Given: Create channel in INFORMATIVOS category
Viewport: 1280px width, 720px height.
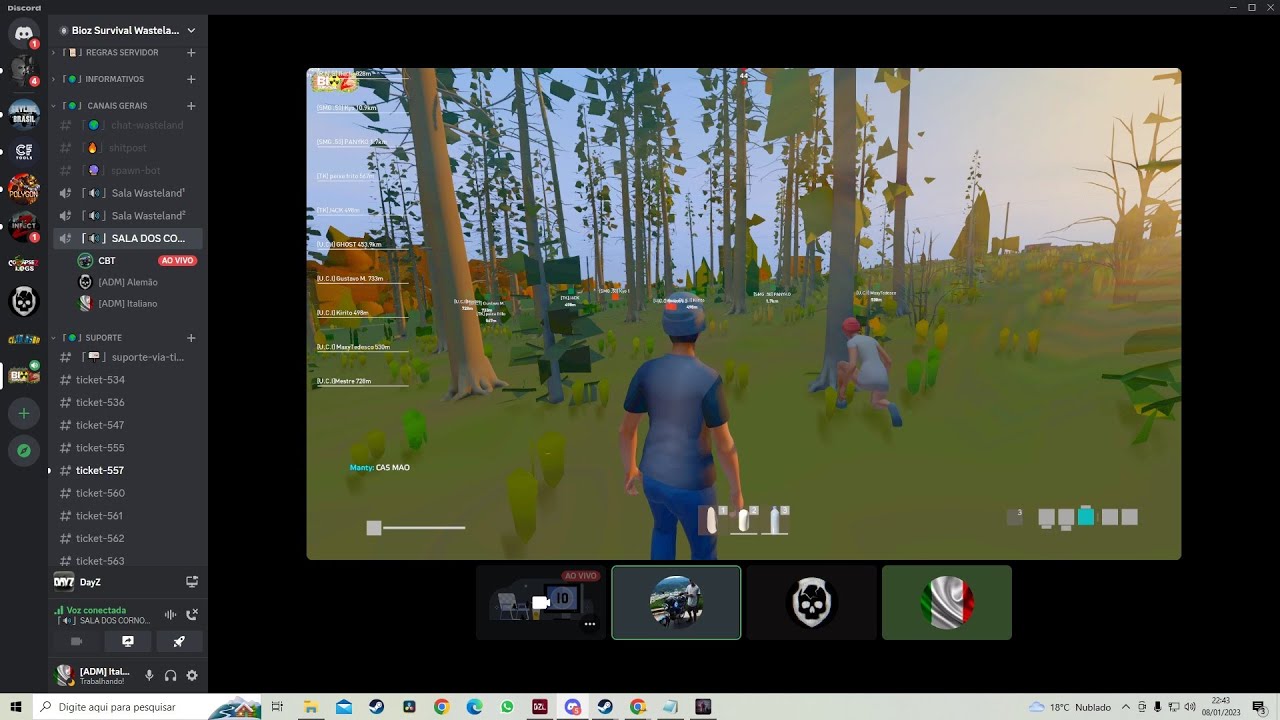Looking at the screenshot, I should coord(191,79).
